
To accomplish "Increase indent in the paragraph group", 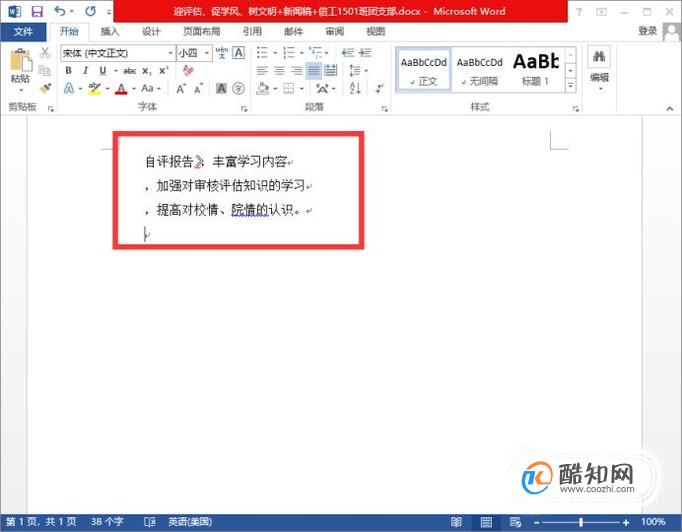I will pos(365,53).
